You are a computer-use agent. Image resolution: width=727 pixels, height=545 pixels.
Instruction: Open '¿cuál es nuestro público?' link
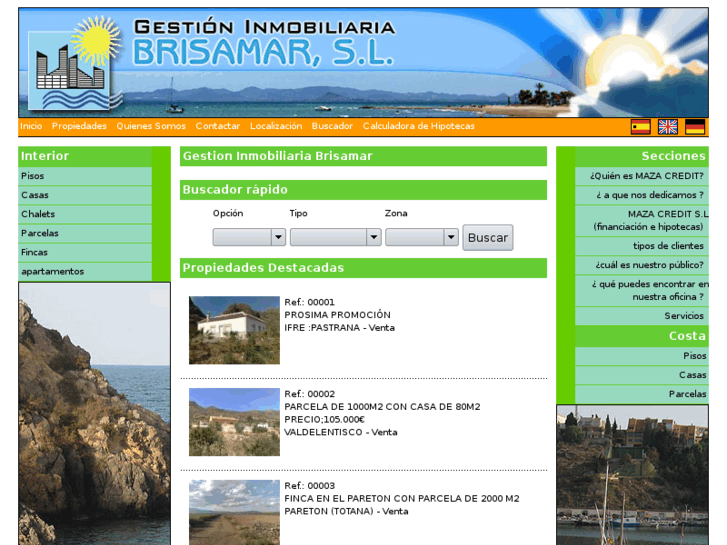642,265
